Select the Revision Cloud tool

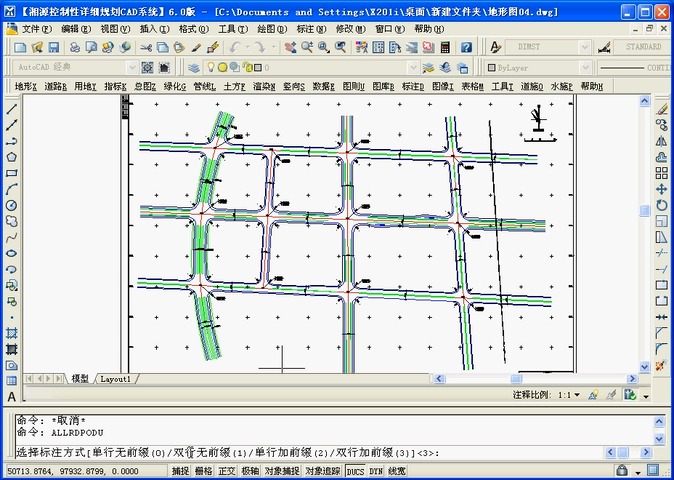click(12, 221)
